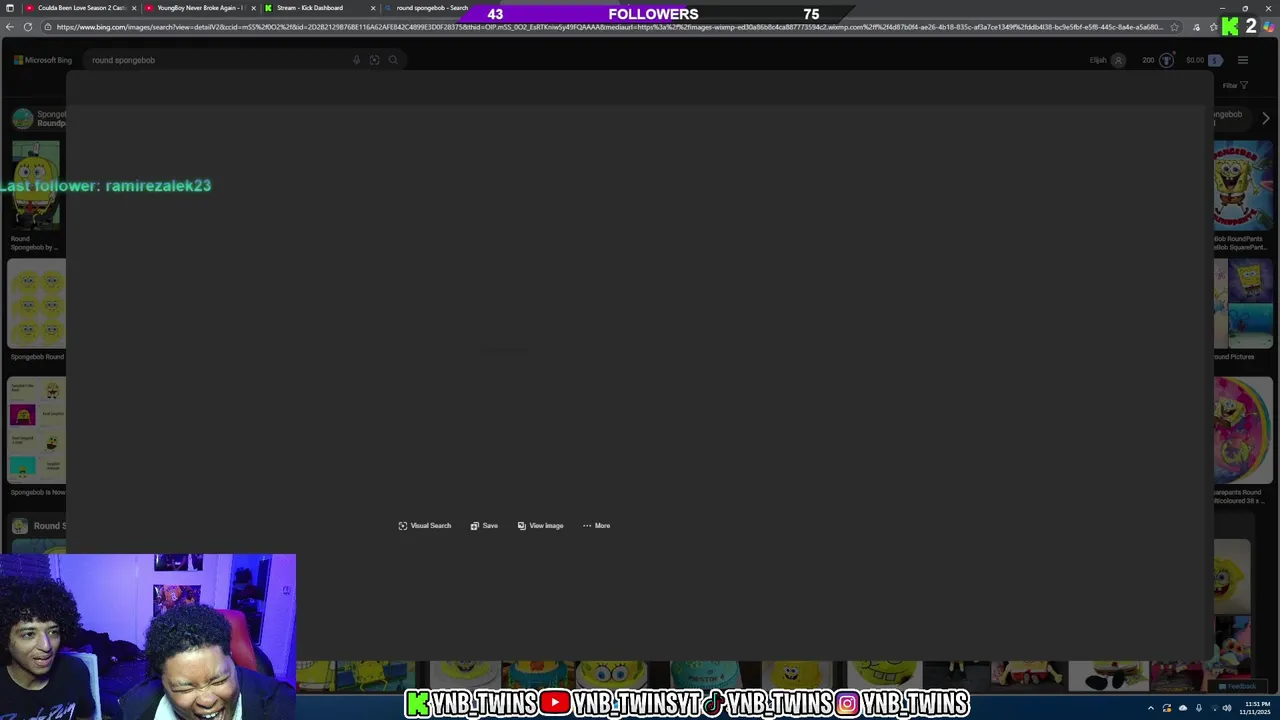Open the Spongebob Is Now thumbnail on left
Screen dimensions: 1280x720
point(36,431)
